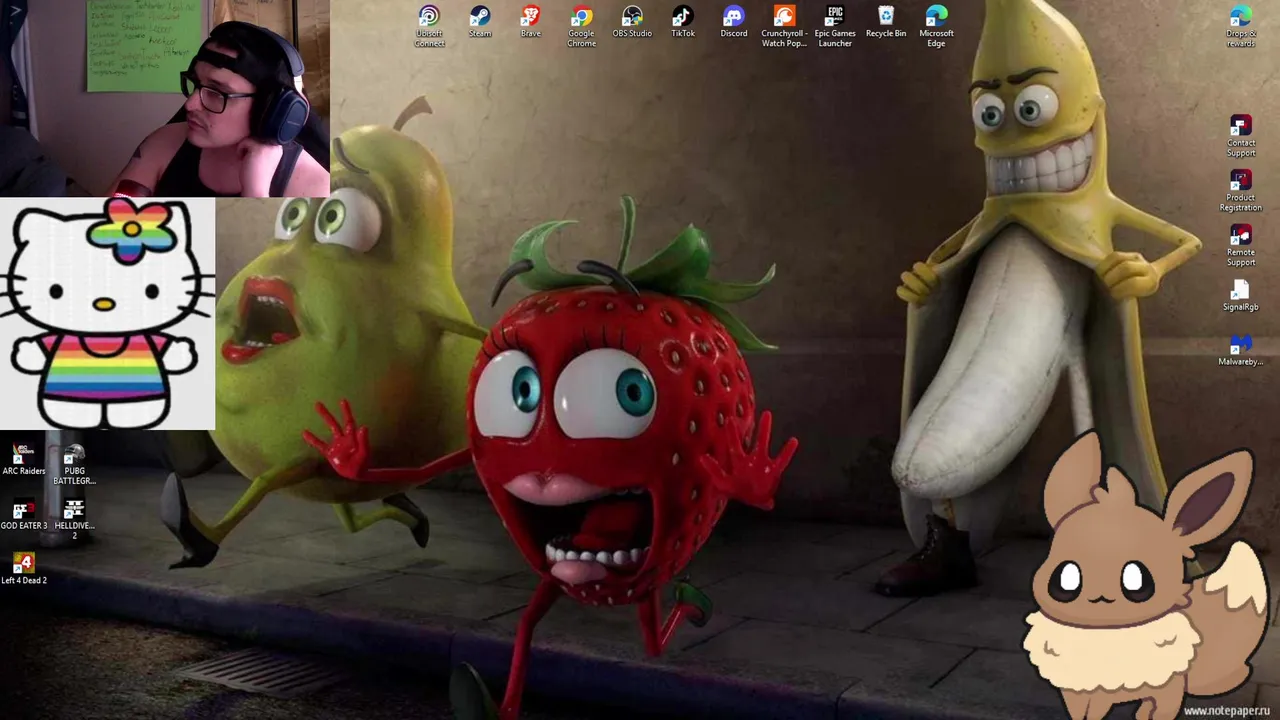Click the PUBG BATTLEGROUNDS icon
Viewport: 1280px width, 720px height.
coord(74,465)
